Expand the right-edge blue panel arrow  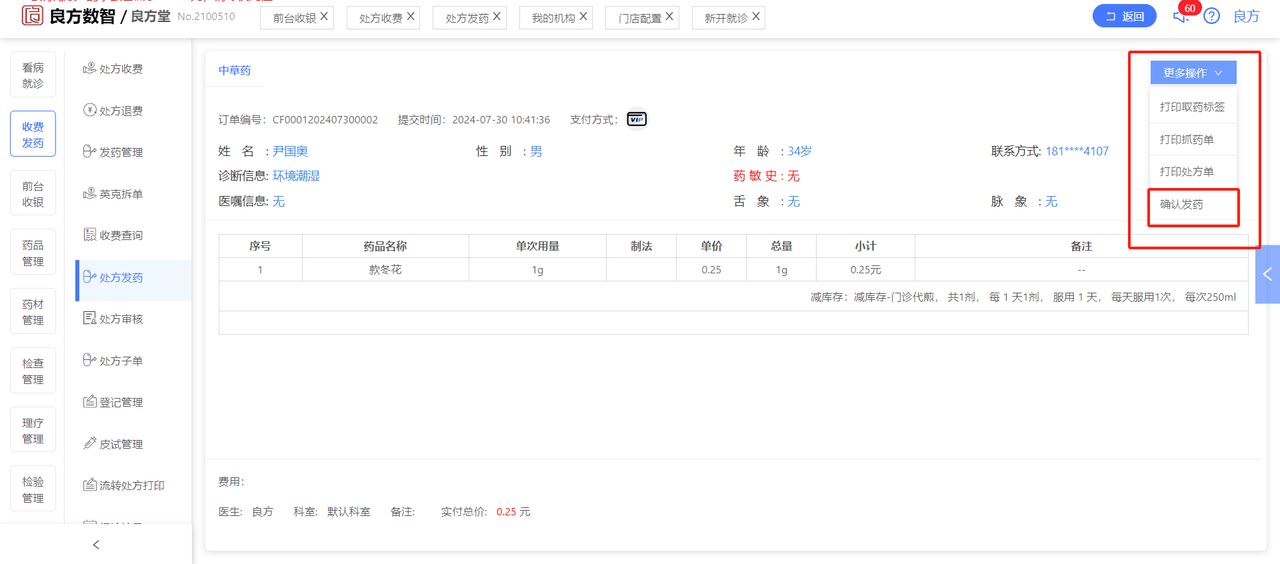pyautogui.click(x=1268, y=274)
